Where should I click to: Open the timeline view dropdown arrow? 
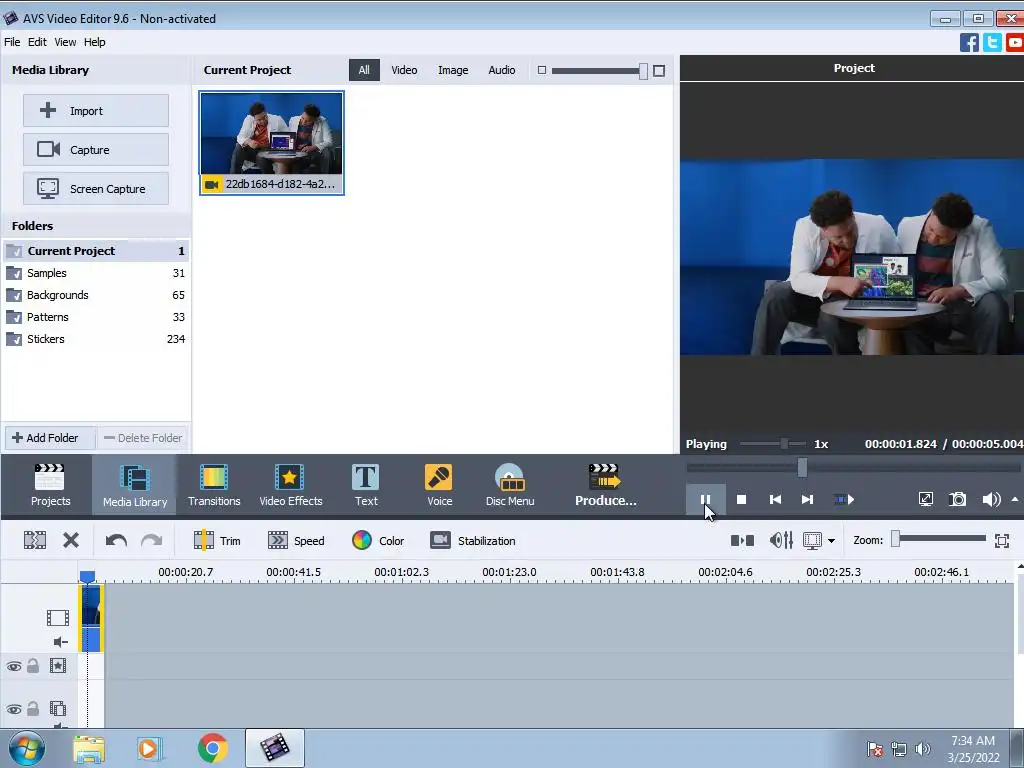coord(831,541)
